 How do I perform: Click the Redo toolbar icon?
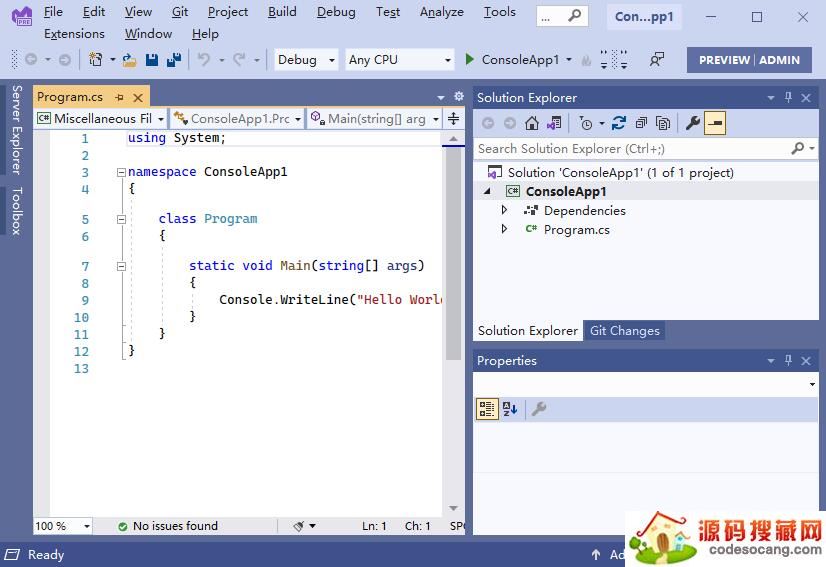click(239, 60)
